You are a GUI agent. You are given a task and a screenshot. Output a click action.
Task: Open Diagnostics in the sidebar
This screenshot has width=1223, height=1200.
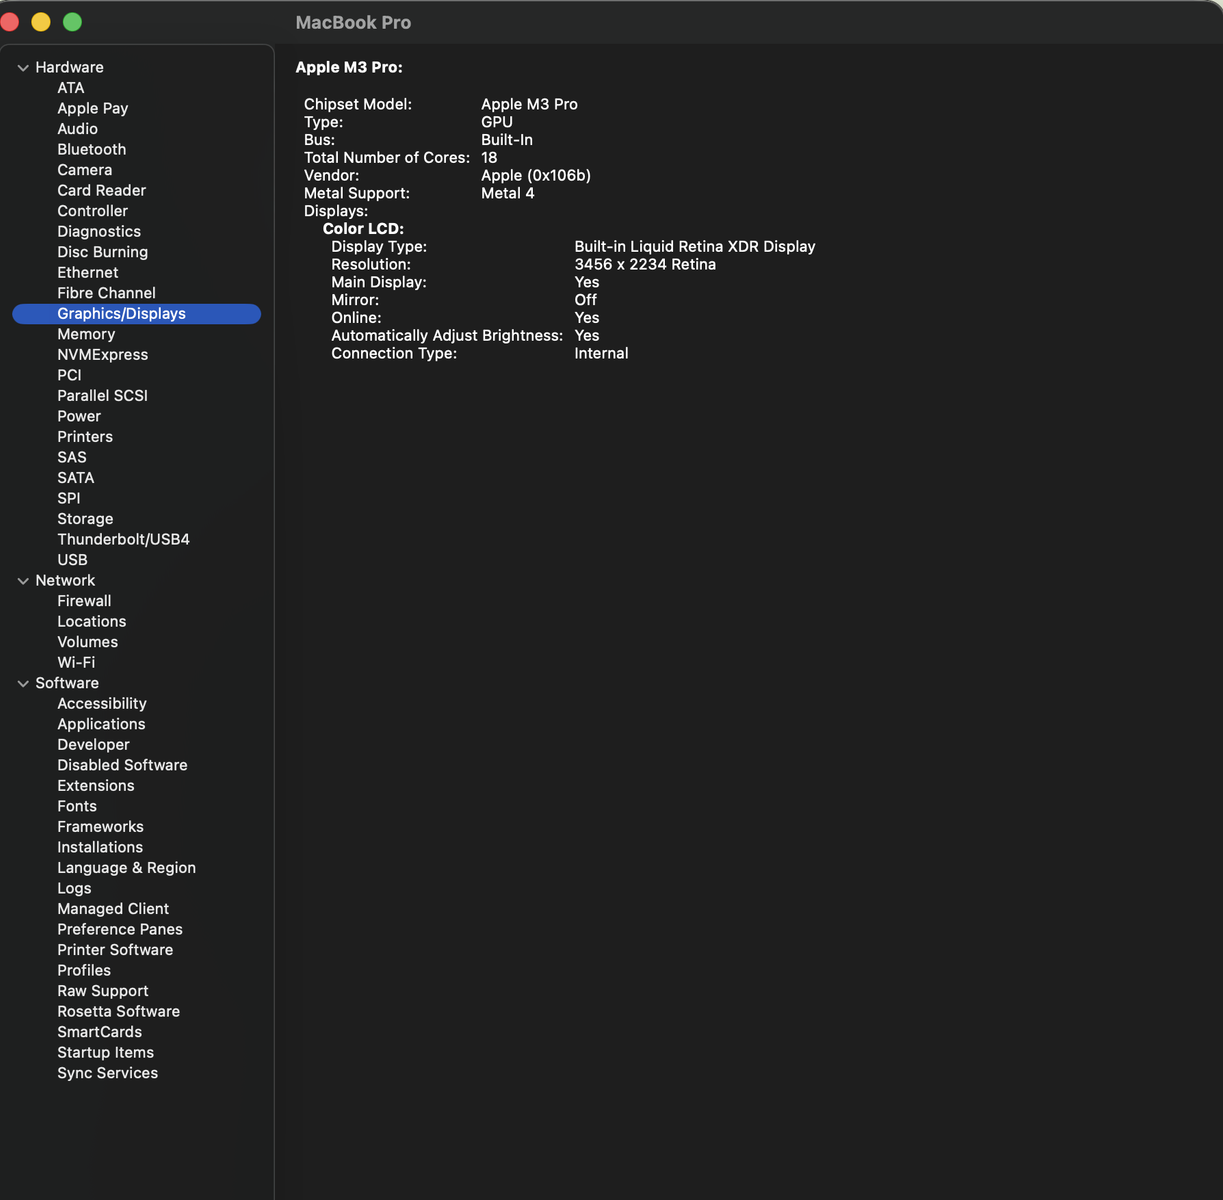[x=99, y=231]
